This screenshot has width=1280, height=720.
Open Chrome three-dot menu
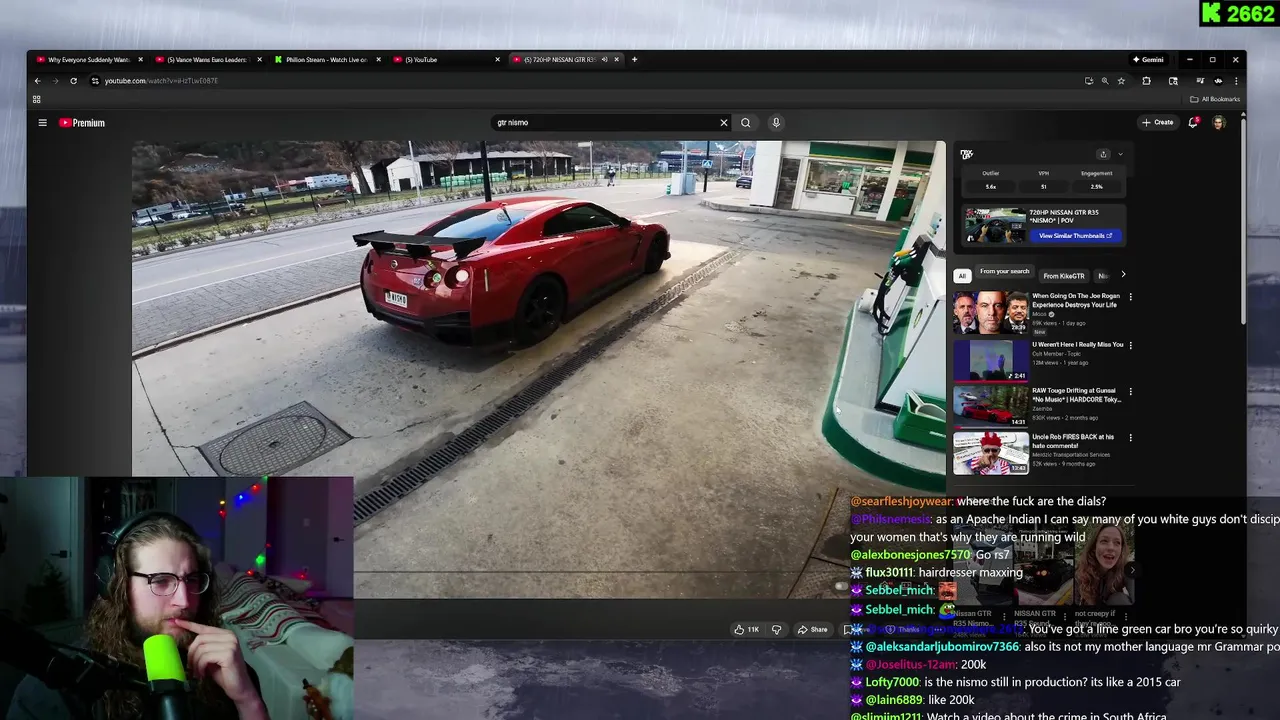pos(1236,81)
